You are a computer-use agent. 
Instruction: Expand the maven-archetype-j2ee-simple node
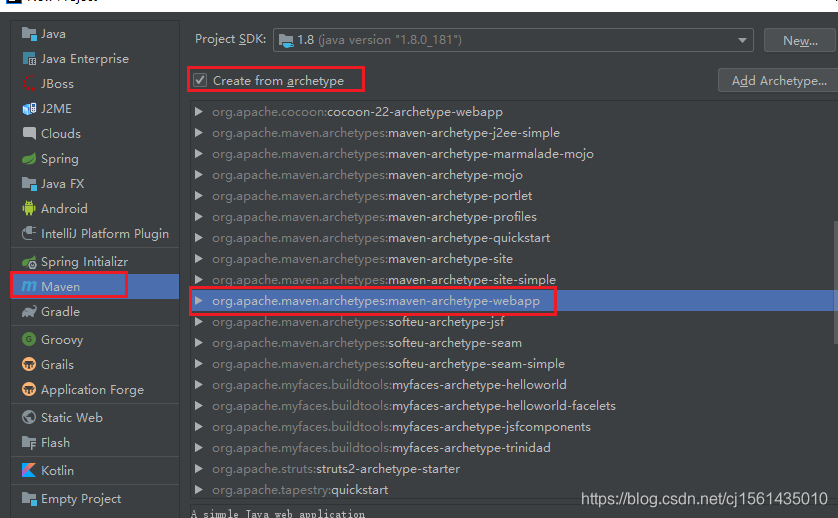(x=198, y=133)
